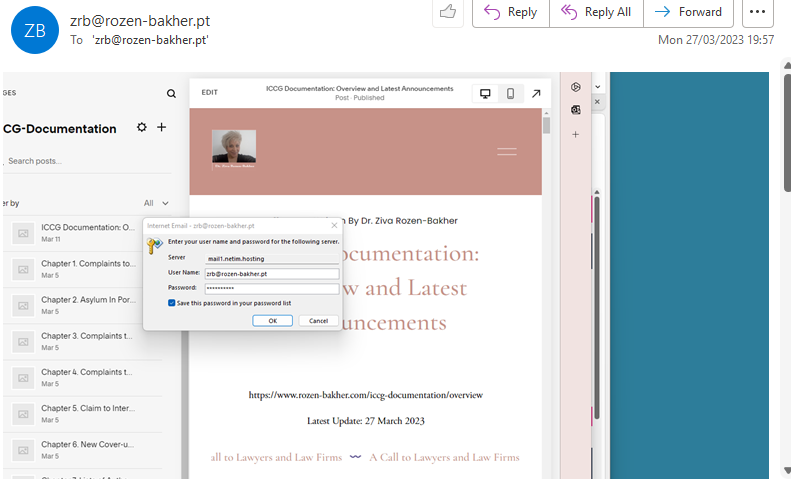Screen dimensions: 791x481
Task: Click the search magnifier in pages panel
Action: (x=172, y=93)
